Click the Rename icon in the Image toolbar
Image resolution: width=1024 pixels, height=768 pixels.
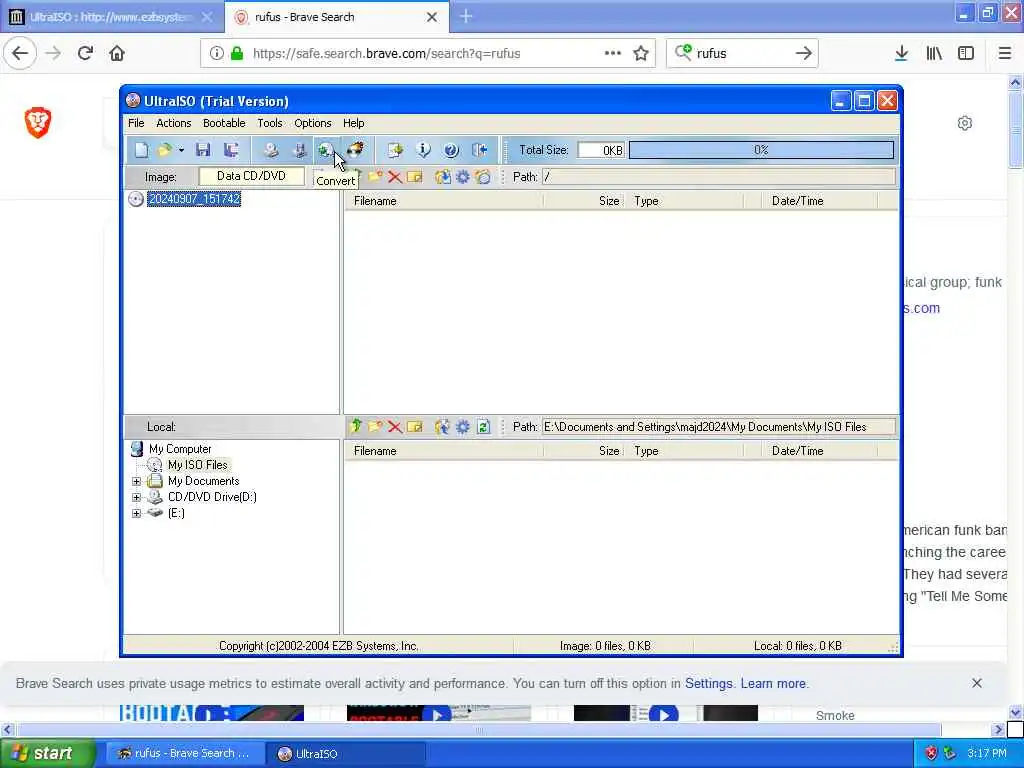pos(415,176)
